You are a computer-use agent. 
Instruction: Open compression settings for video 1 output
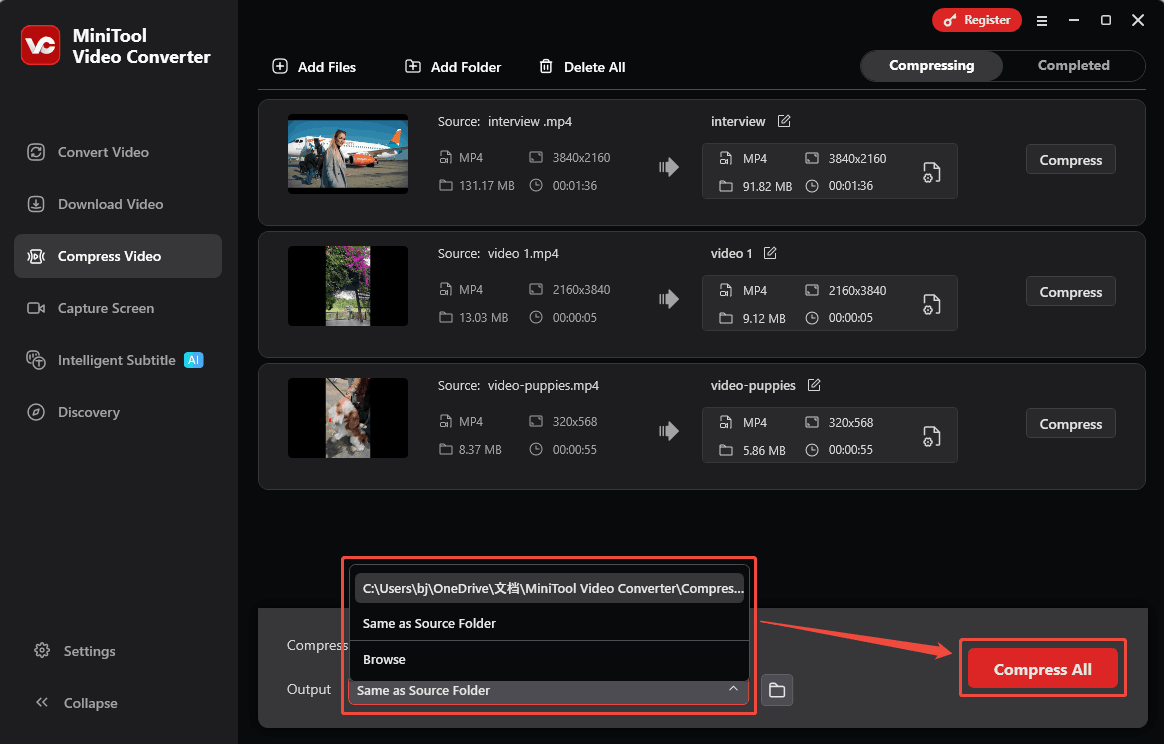pos(931,303)
